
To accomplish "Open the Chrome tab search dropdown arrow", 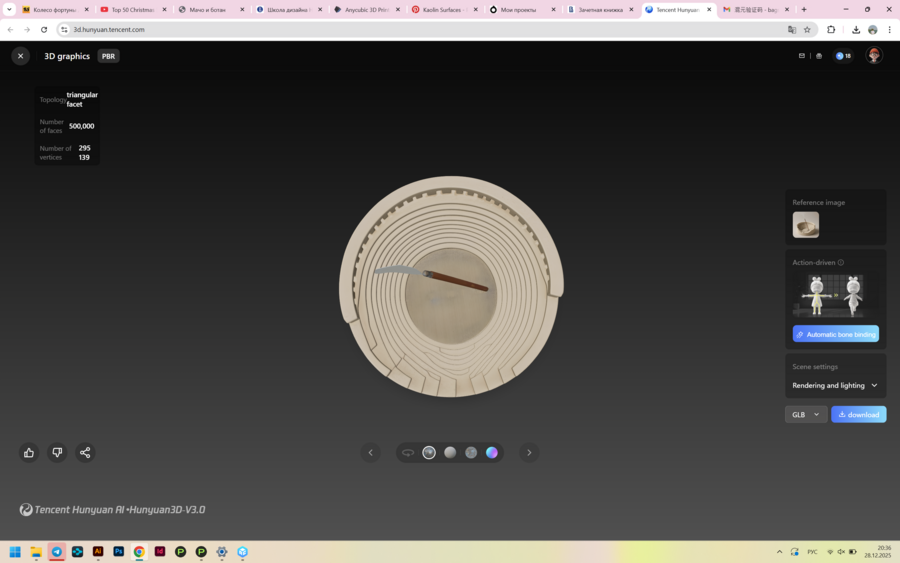I will click(9, 9).
